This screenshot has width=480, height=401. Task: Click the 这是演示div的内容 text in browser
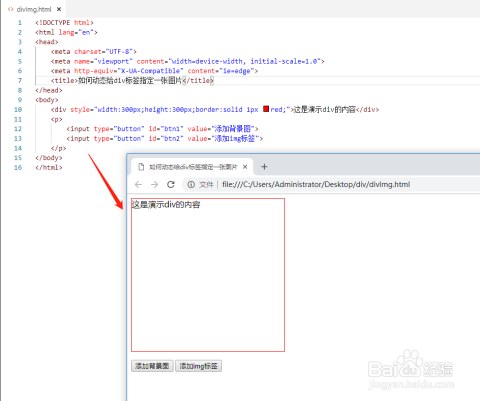[166, 205]
